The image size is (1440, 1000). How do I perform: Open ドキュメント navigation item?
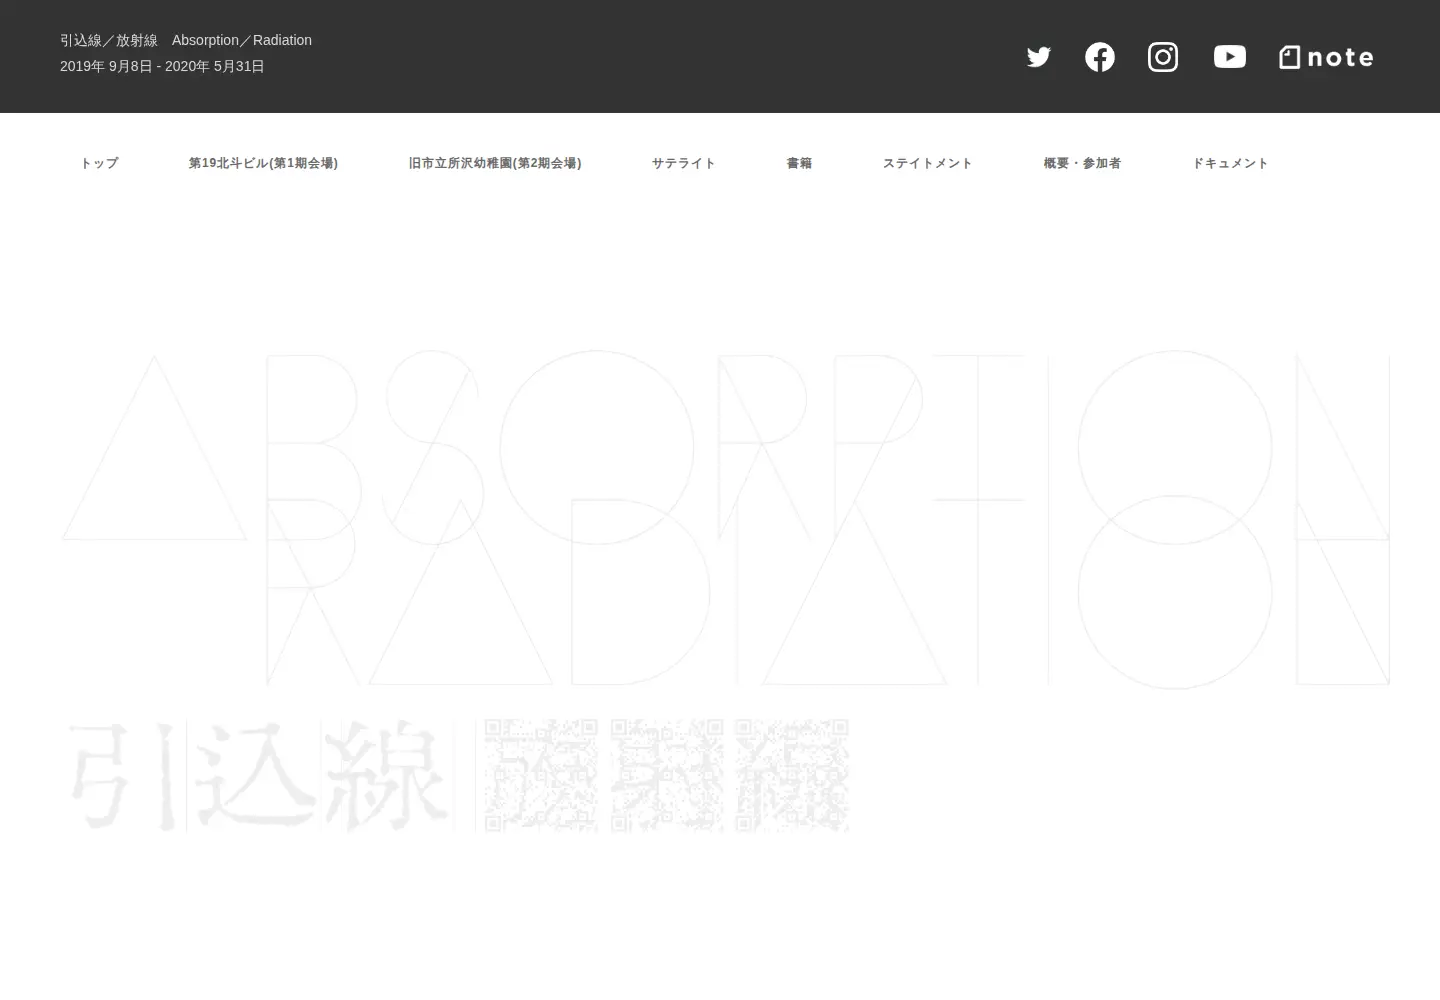1230,163
